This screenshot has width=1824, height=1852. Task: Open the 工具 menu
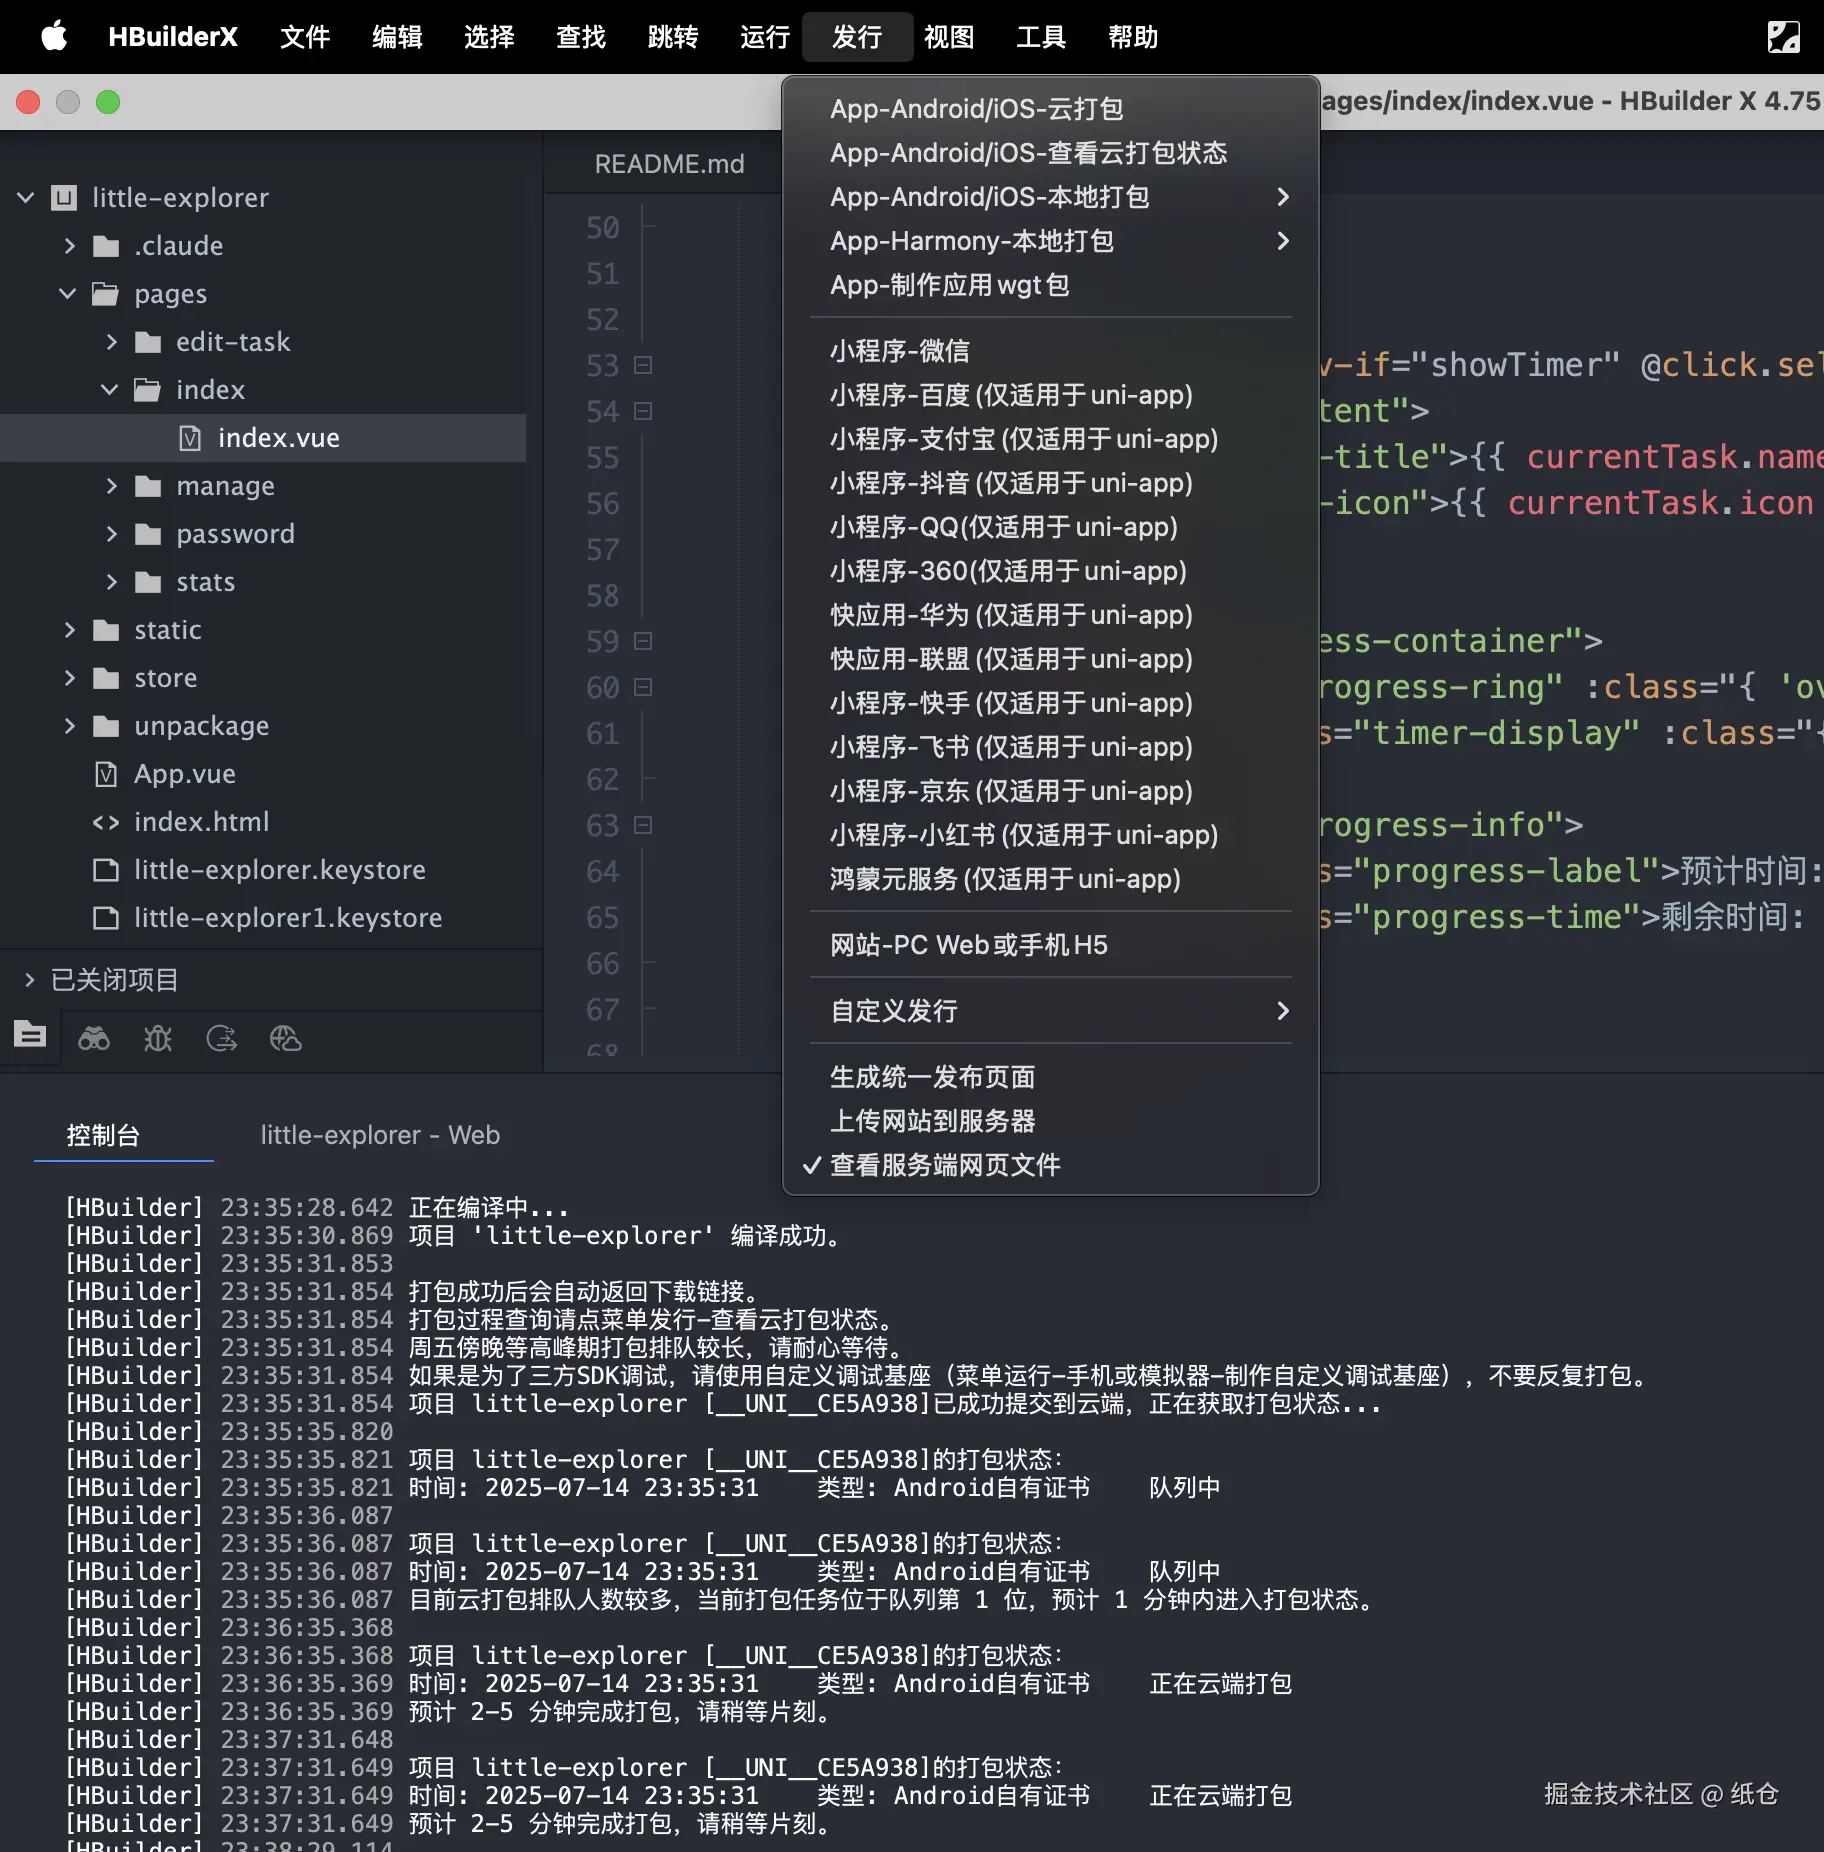(1041, 37)
